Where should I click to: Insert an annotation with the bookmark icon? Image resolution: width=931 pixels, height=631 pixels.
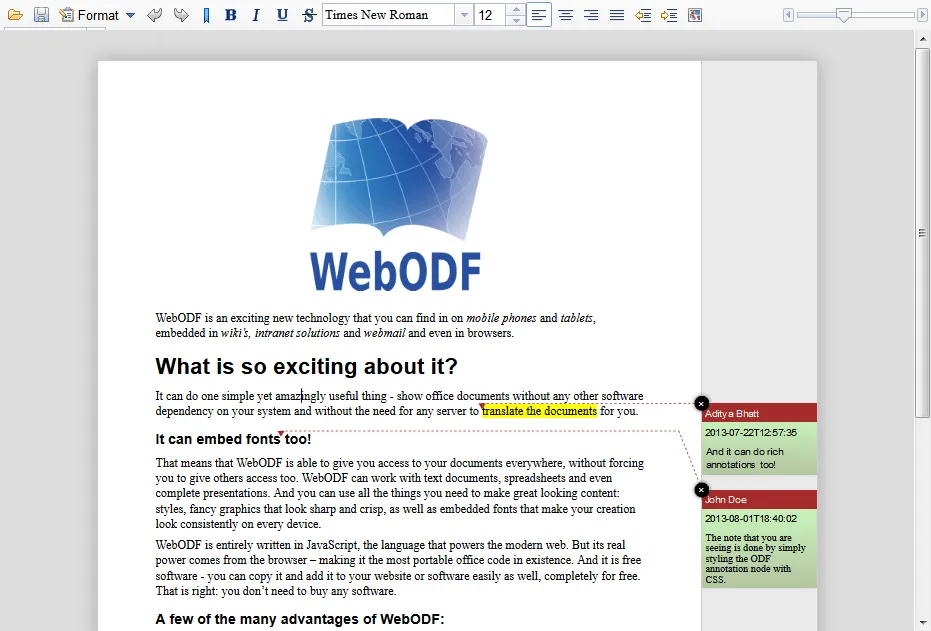[207, 14]
